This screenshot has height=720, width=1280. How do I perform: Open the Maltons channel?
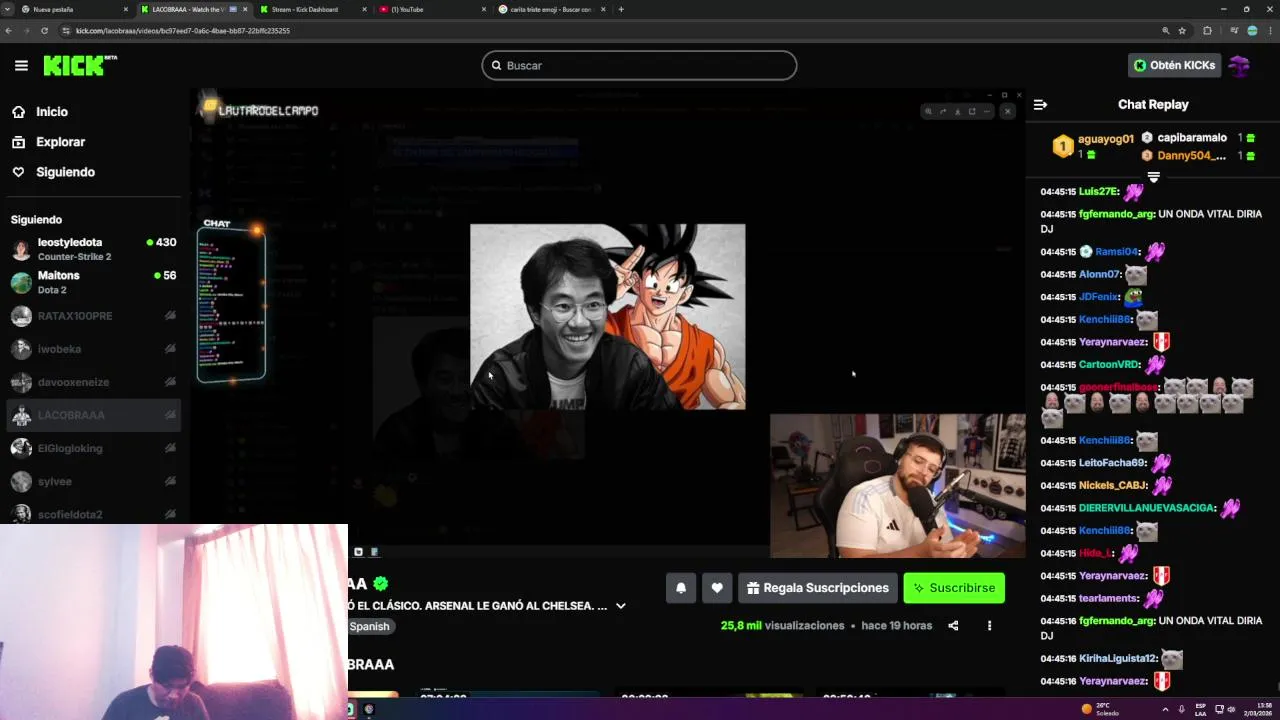coord(93,282)
